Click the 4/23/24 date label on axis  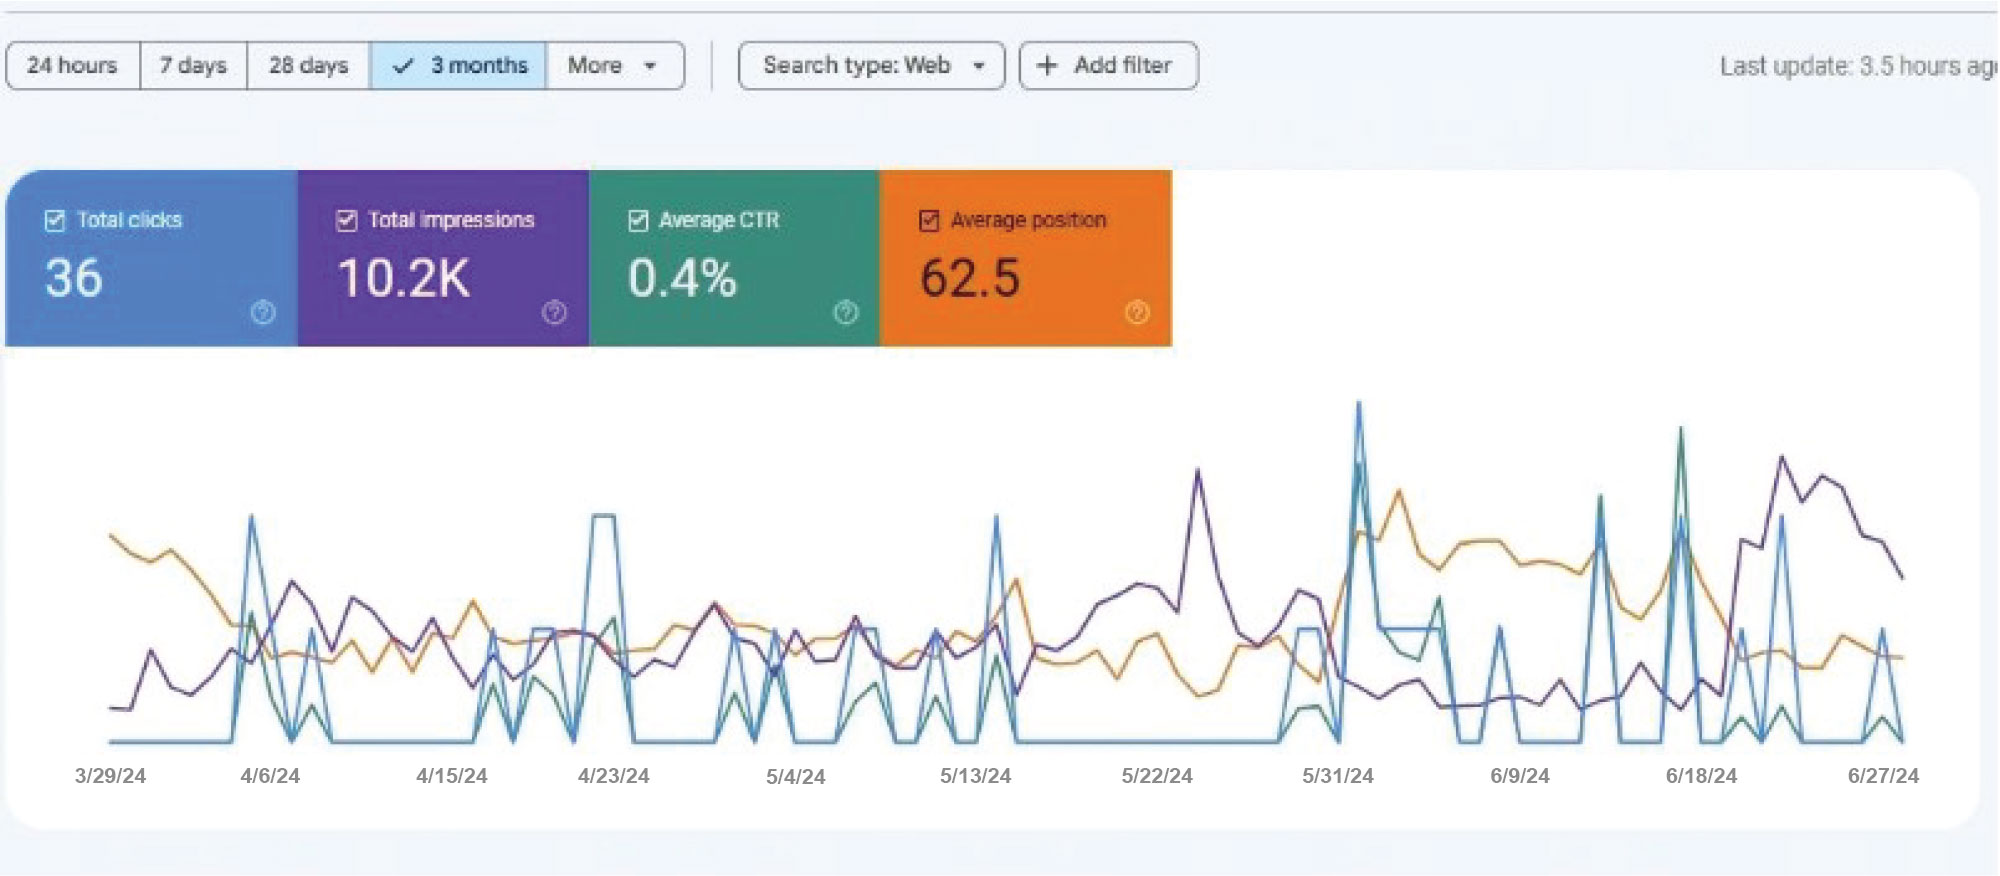613,776
